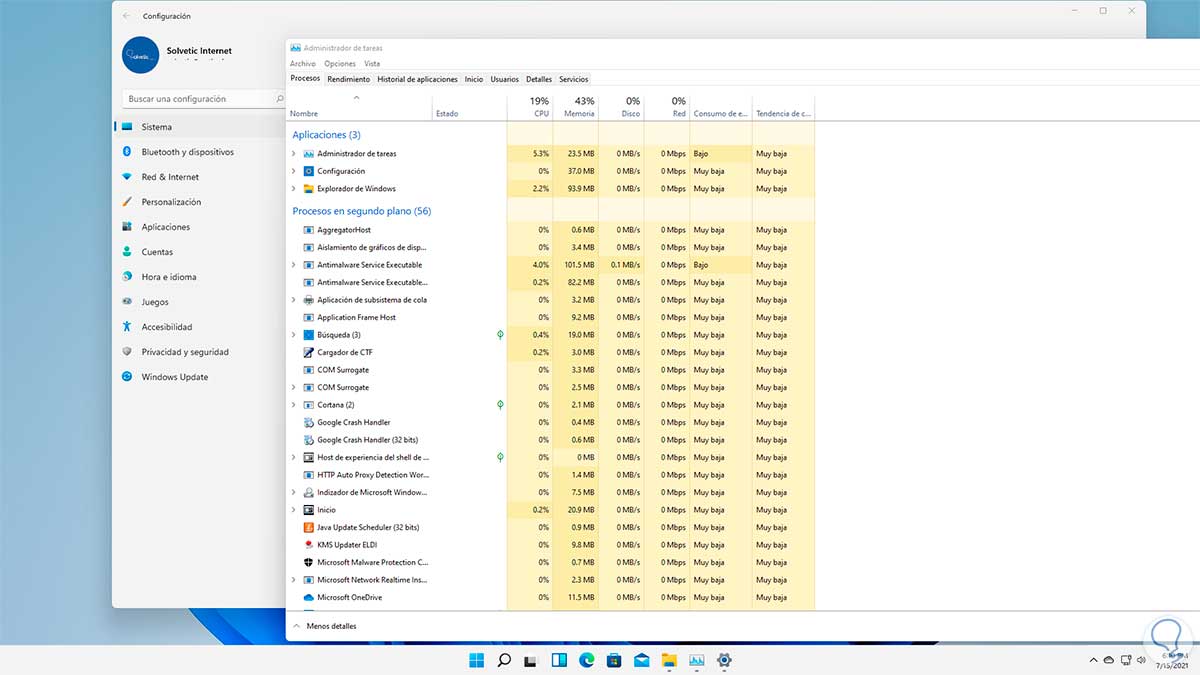Expand the Explorador de Windows process row
Screen dimensions: 1200x675
click(293, 189)
